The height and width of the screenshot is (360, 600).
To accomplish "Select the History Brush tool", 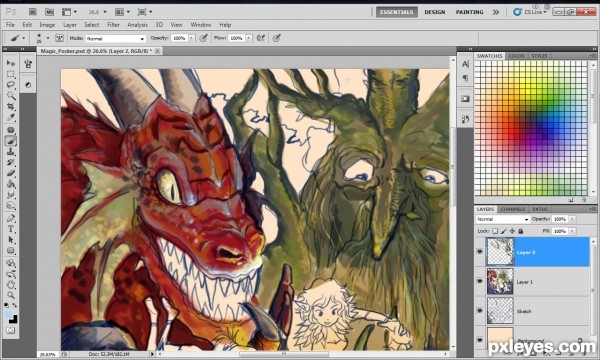I will pyautogui.click(x=11, y=163).
